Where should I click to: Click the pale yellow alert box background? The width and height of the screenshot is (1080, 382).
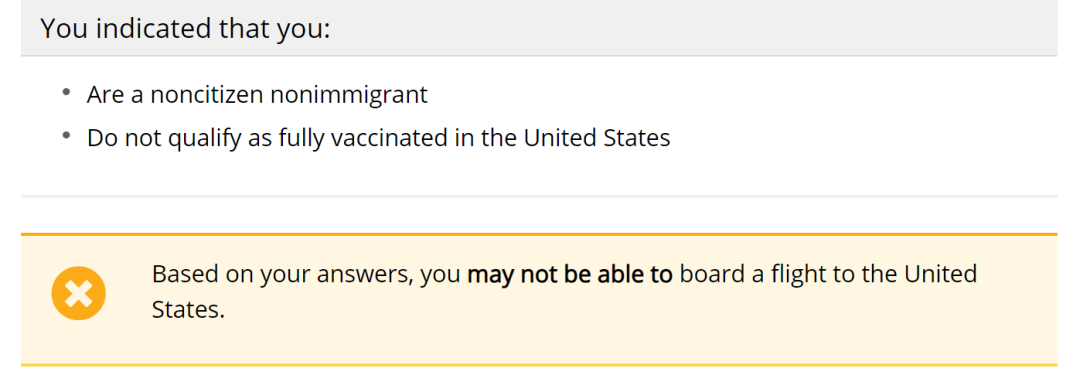pyautogui.click(x=539, y=299)
